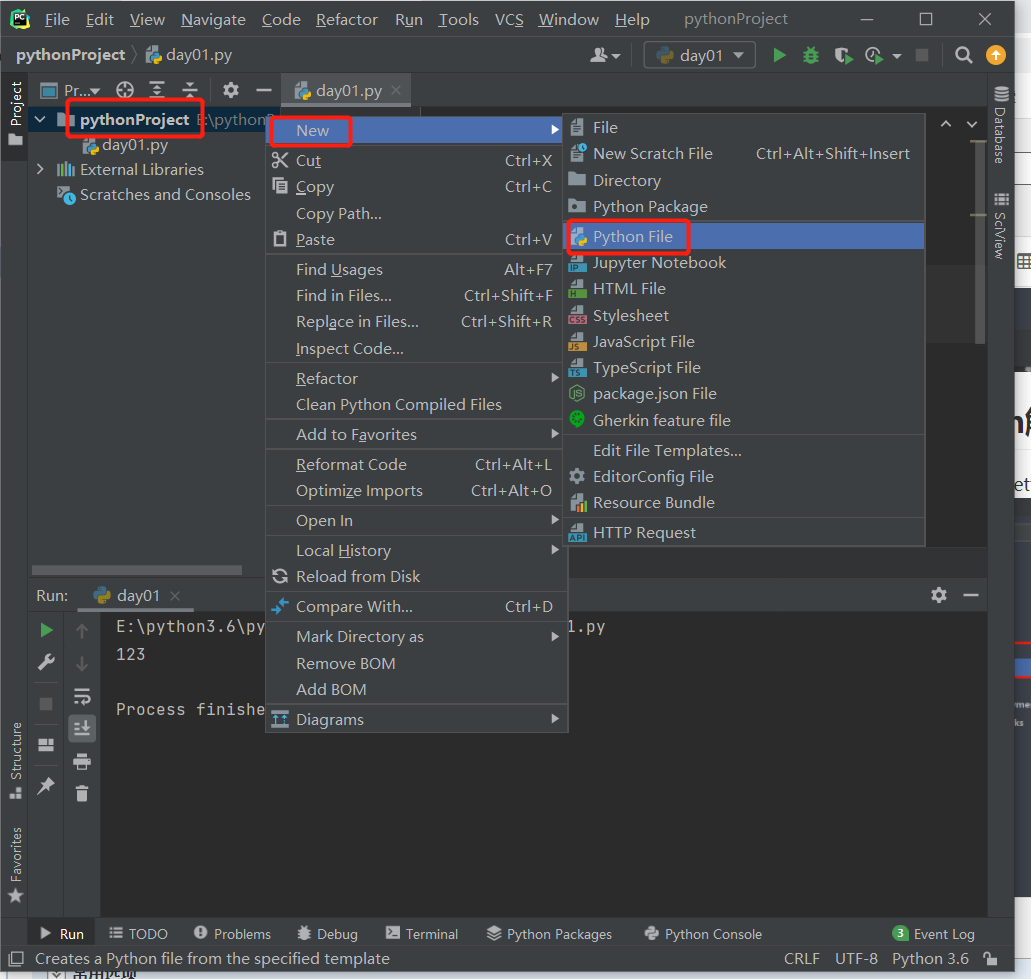Open the Database tool window
1031x979 pixels.
(1001, 125)
